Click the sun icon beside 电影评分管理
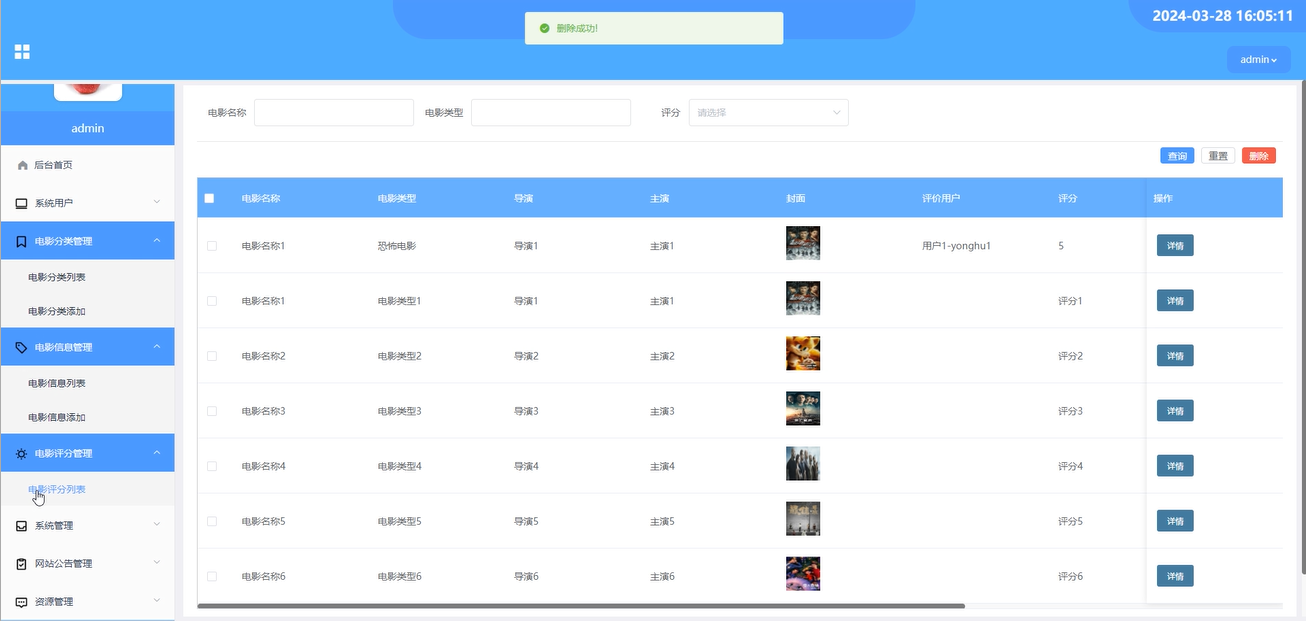The image size is (1306, 621). (22, 453)
